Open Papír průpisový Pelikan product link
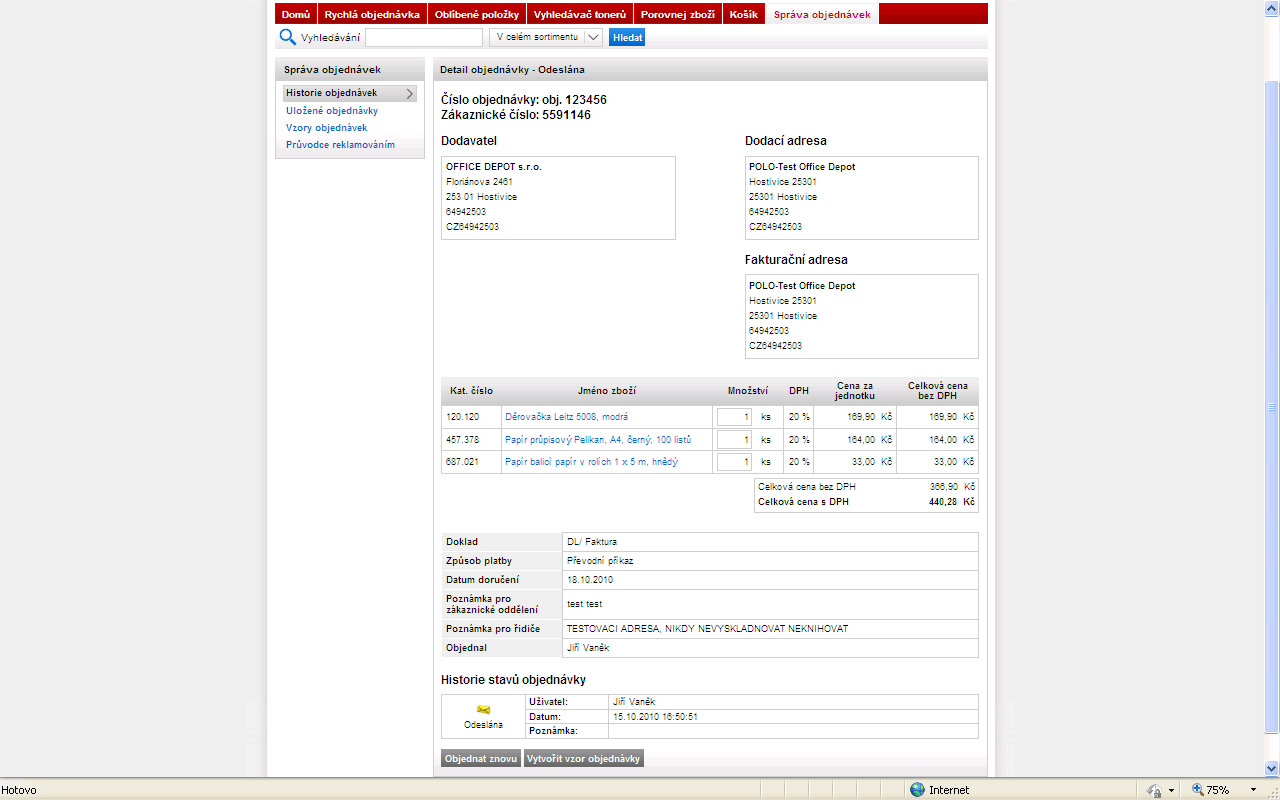The height and width of the screenshot is (800, 1280). [x=597, y=439]
